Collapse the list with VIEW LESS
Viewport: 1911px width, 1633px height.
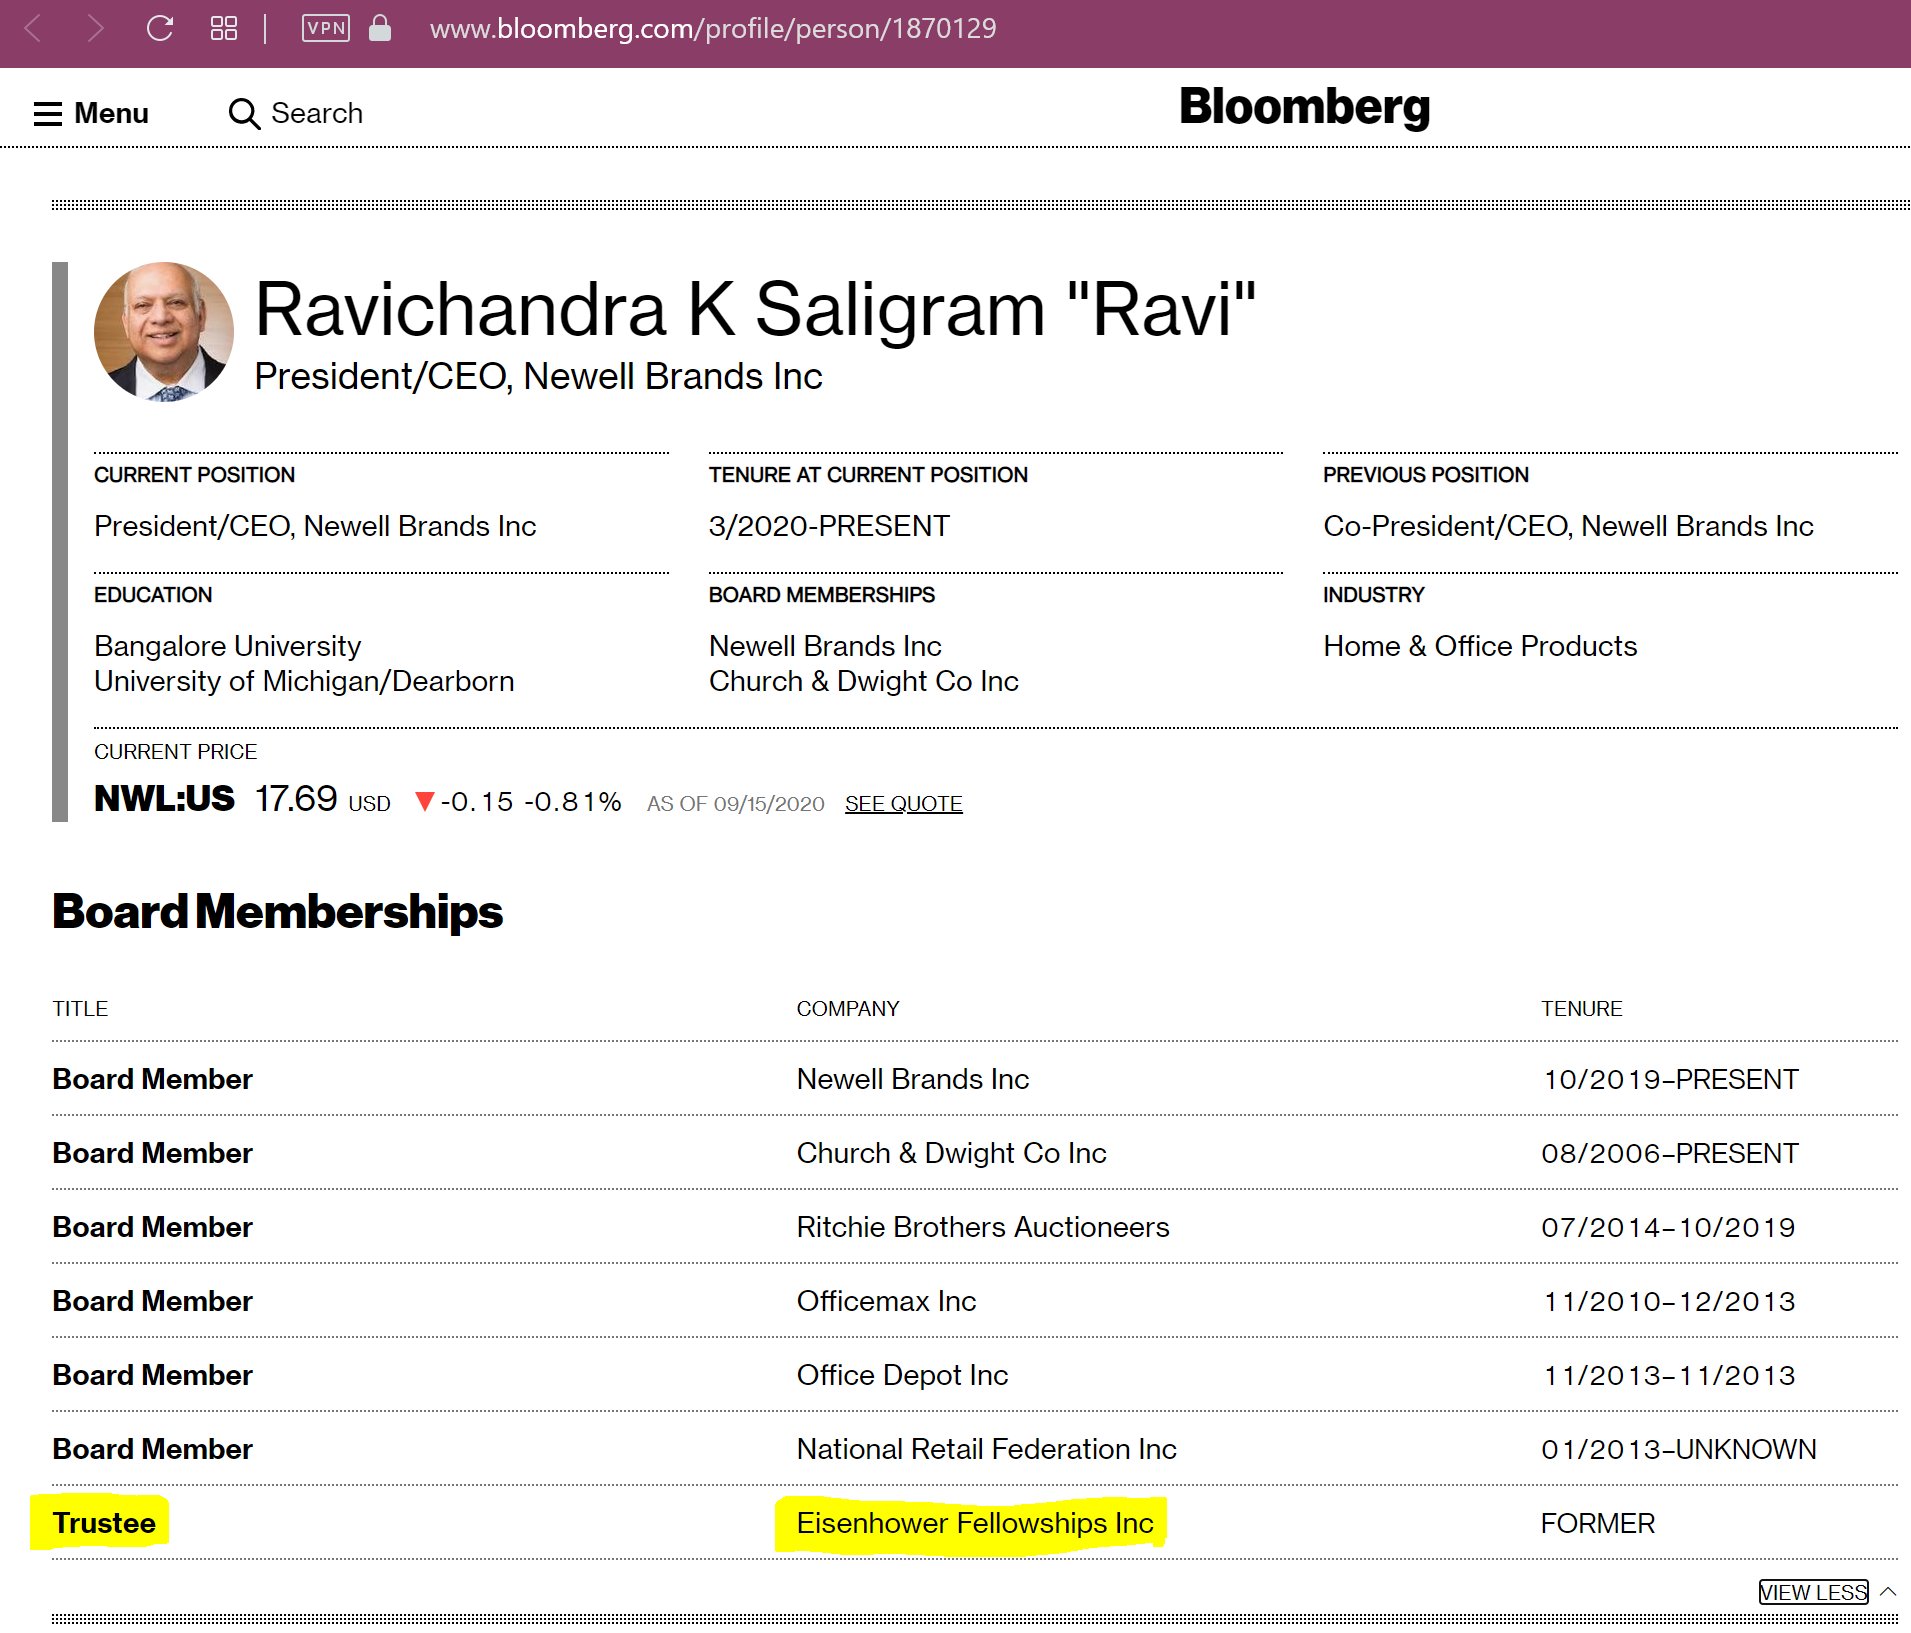(1813, 1592)
